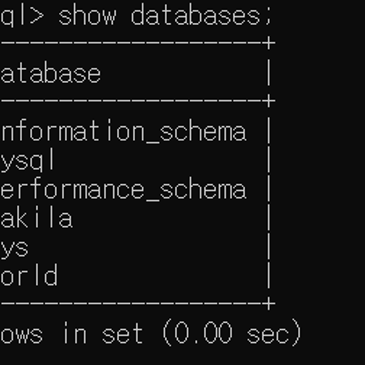Screen dimensions: 365x365
Task: Click the bottom table border line
Action: pos(137,304)
